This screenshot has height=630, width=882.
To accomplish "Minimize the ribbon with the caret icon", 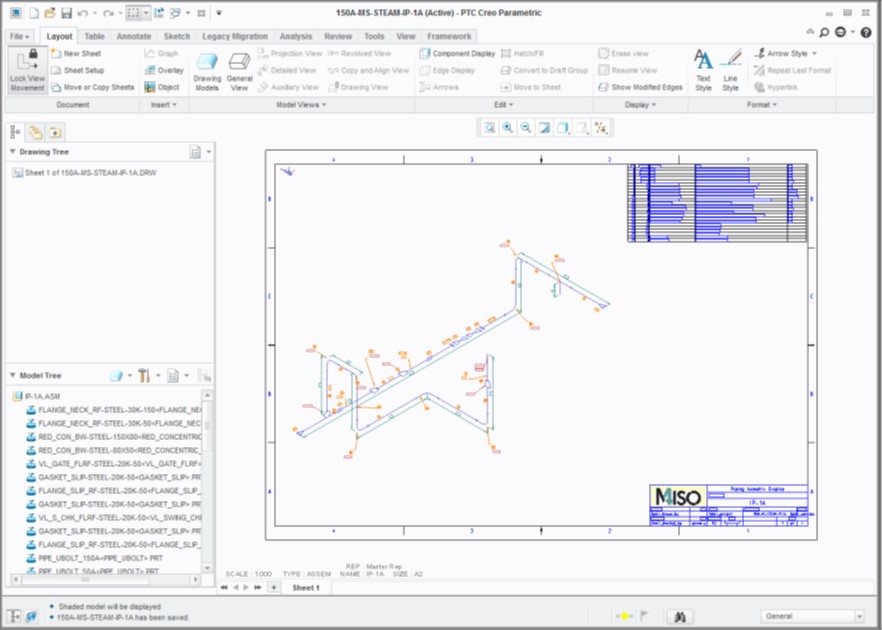I will (x=810, y=33).
